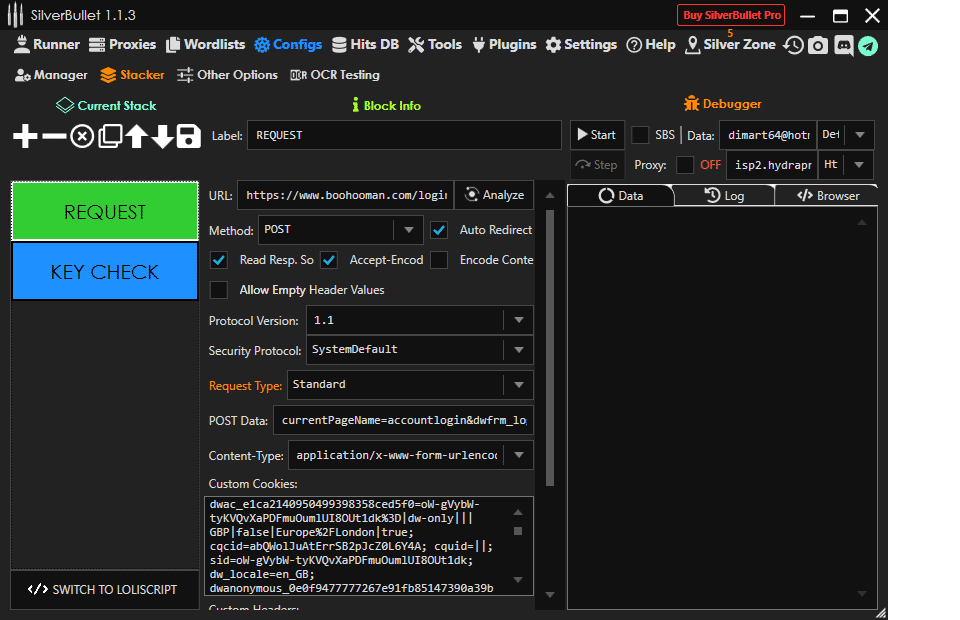
Task: Switch to the Log tab
Action: click(x=724, y=196)
